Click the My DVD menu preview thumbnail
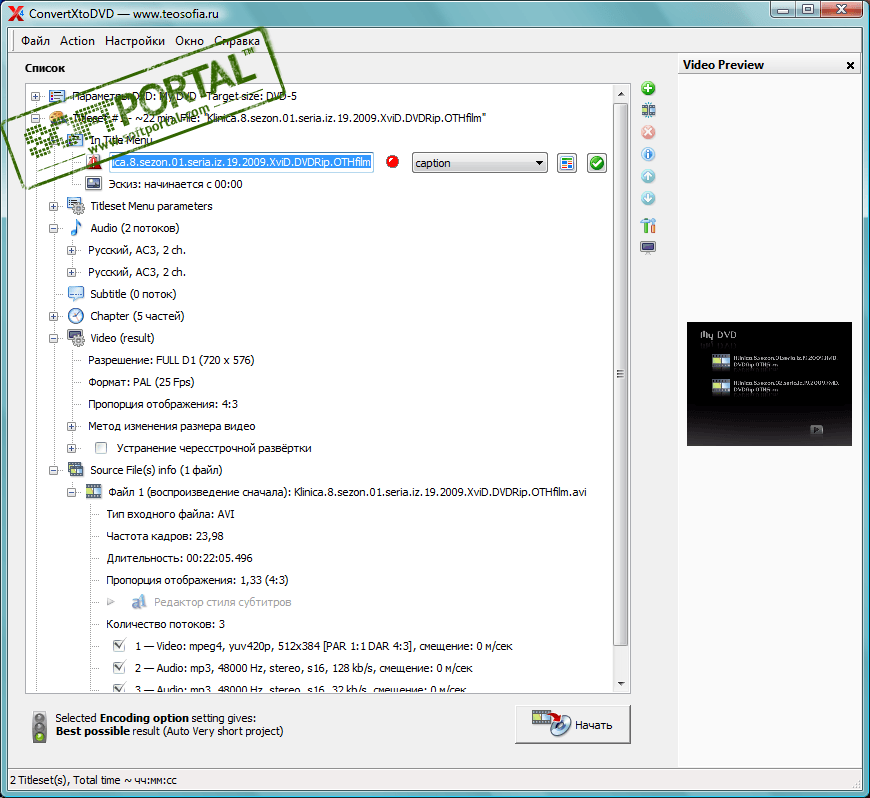870x798 pixels. point(769,383)
